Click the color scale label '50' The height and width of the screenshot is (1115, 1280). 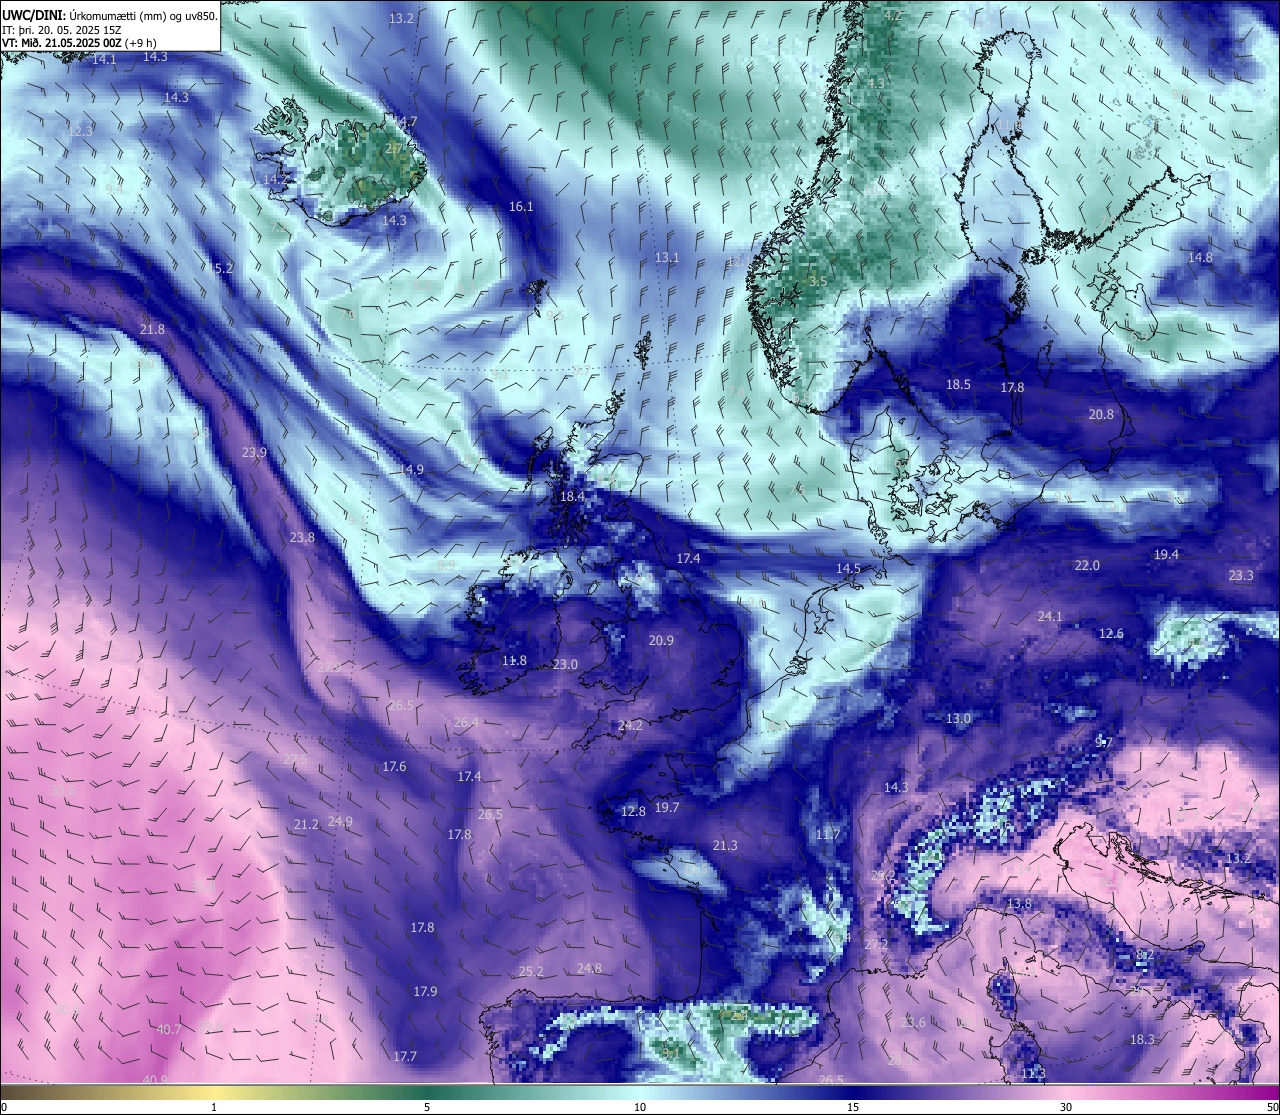1272,1107
